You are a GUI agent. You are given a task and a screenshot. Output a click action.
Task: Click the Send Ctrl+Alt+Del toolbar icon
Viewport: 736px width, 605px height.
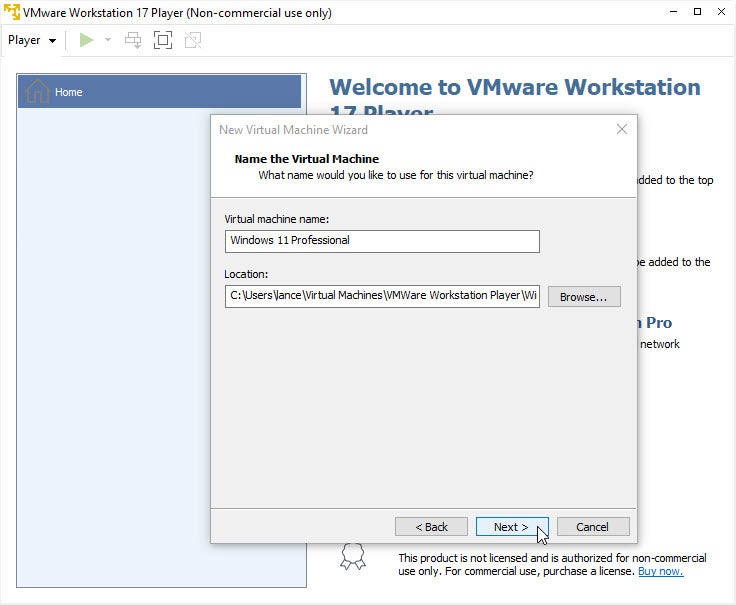(133, 40)
